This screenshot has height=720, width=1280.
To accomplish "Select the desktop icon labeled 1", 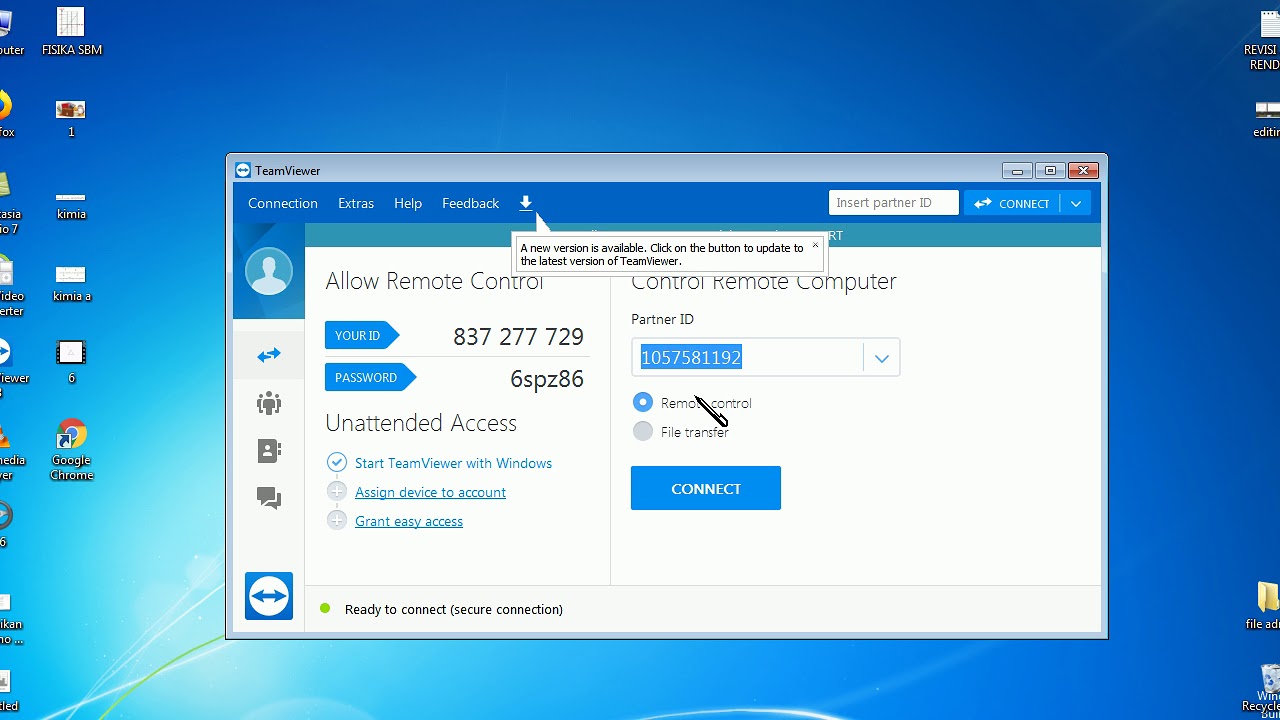I will [x=71, y=116].
